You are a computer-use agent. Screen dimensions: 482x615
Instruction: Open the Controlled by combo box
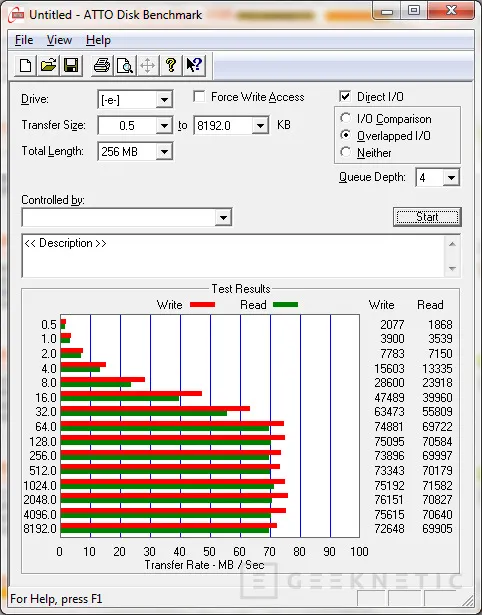pos(127,217)
